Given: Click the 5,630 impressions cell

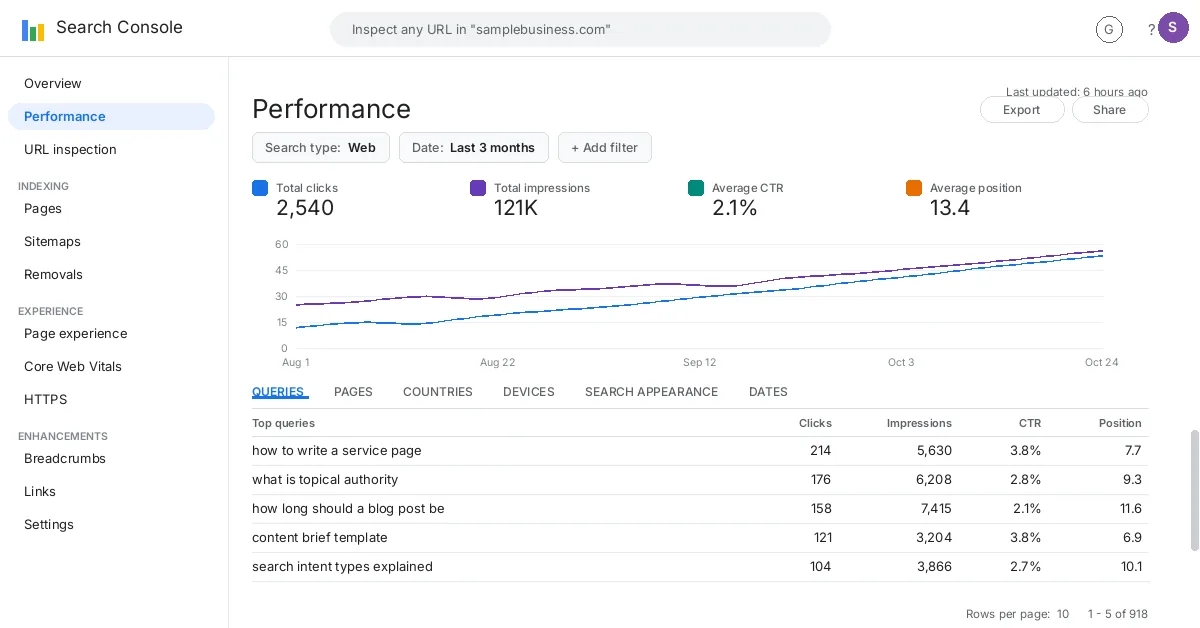Looking at the screenshot, I should pyautogui.click(x=934, y=451).
